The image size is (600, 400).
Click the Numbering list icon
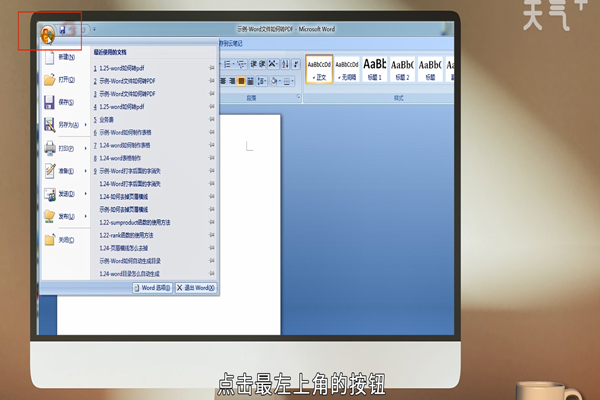227,64
